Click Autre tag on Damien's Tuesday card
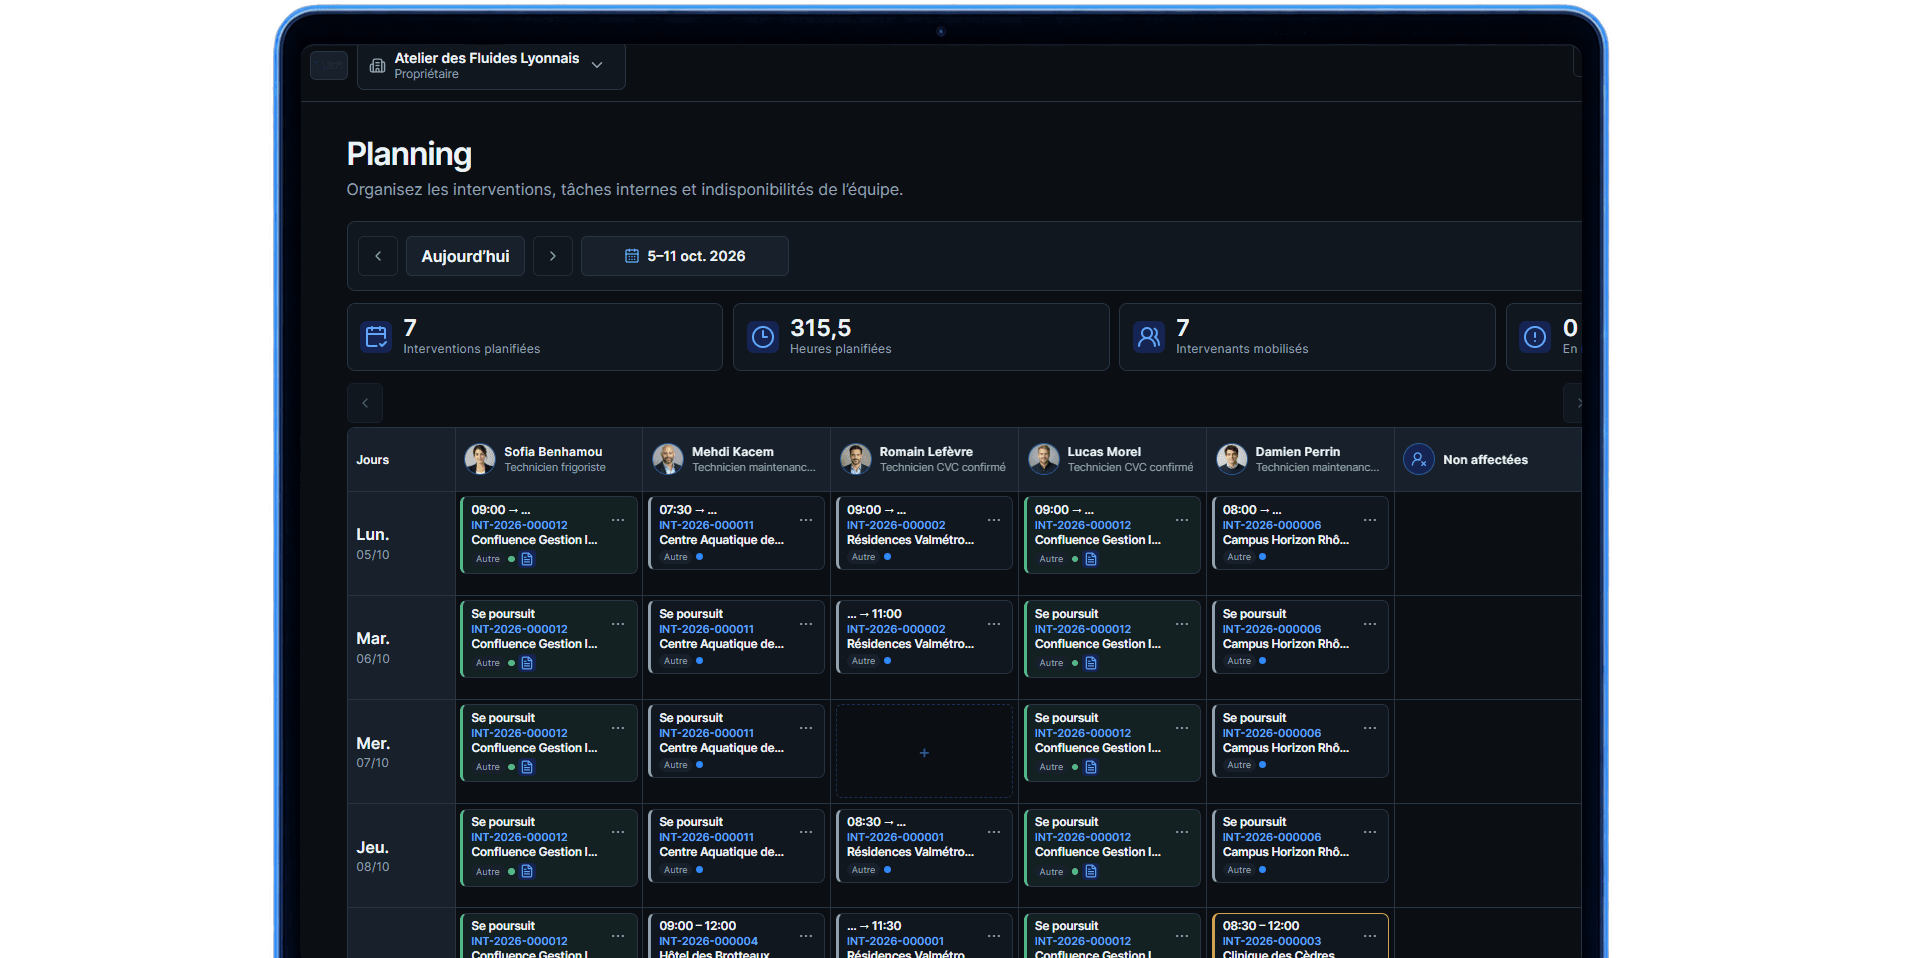This screenshot has height=958, width=1906. [x=1239, y=661]
